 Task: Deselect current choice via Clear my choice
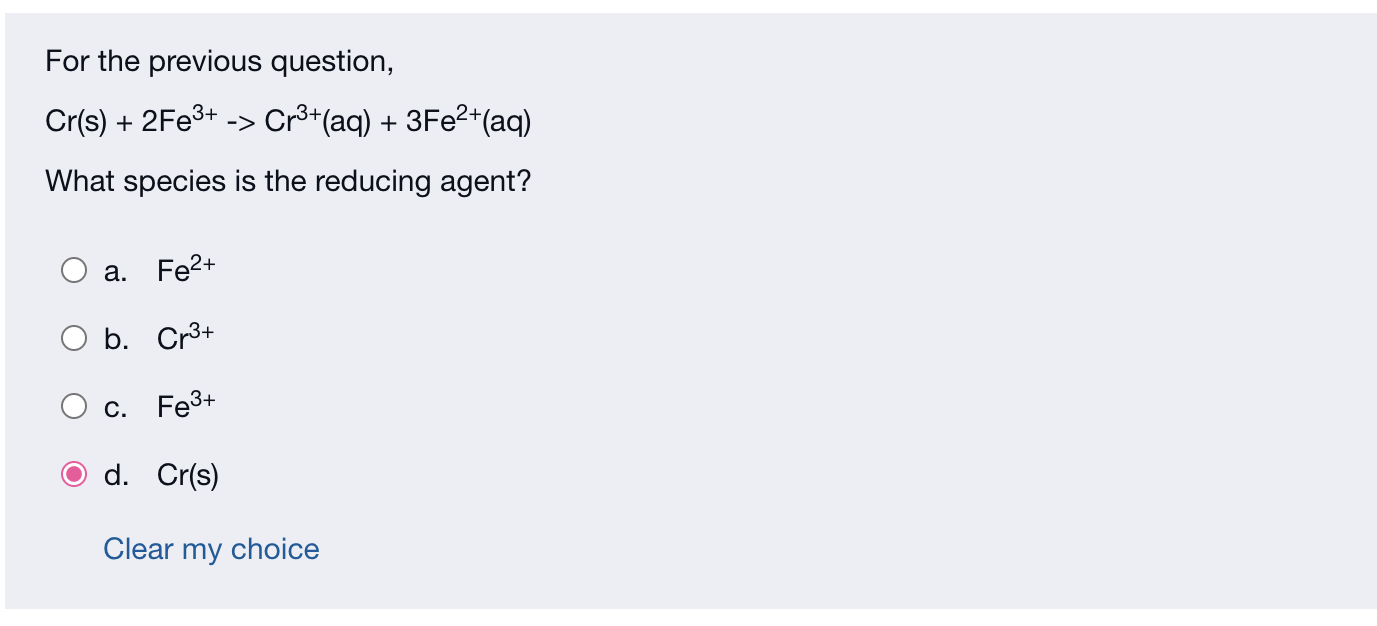click(210, 548)
